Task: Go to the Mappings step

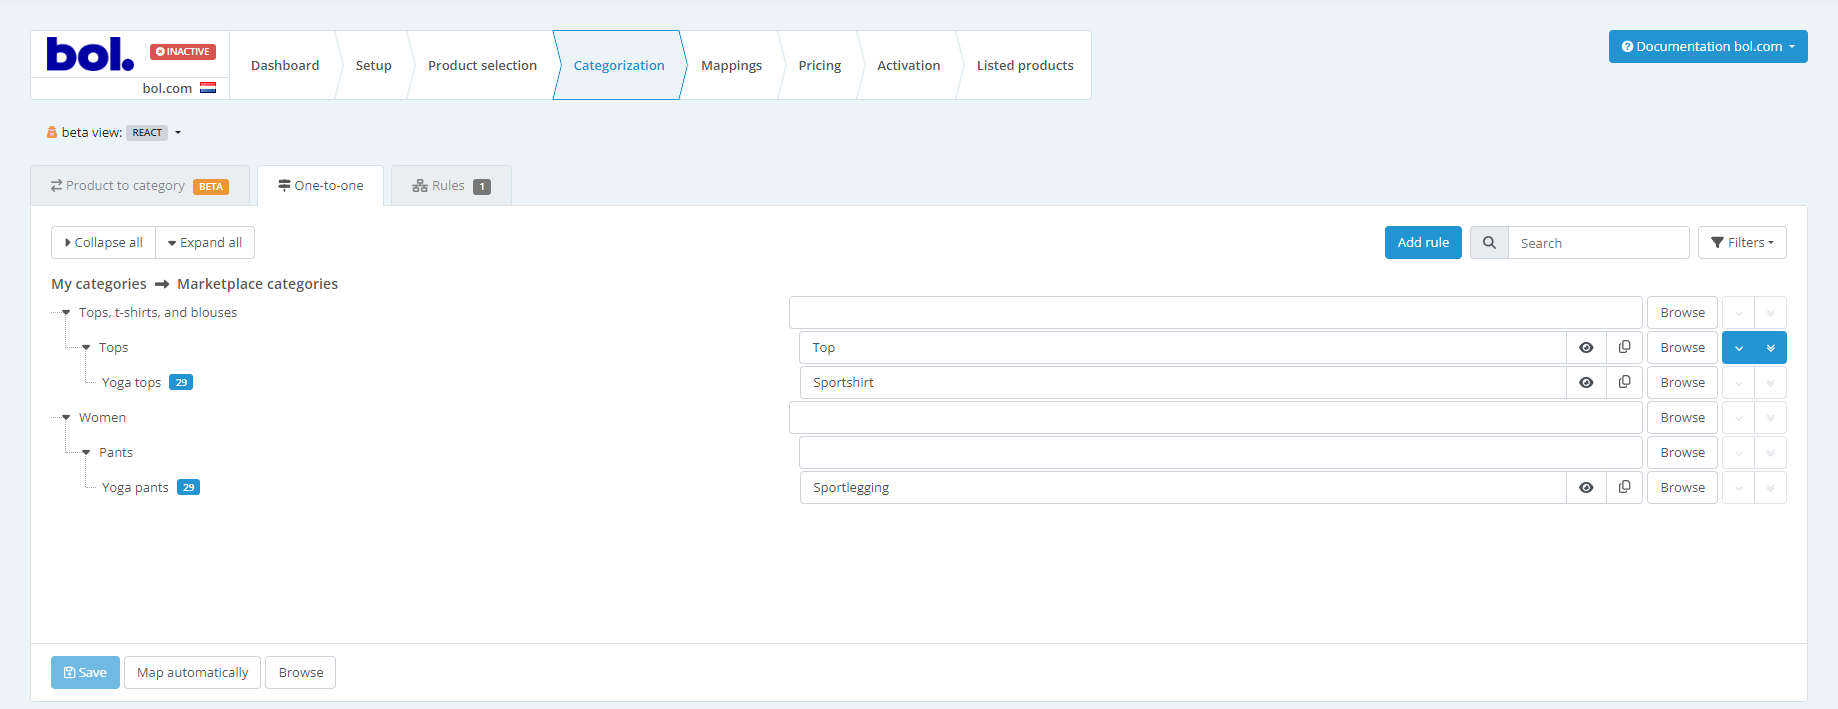Action: coord(731,66)
